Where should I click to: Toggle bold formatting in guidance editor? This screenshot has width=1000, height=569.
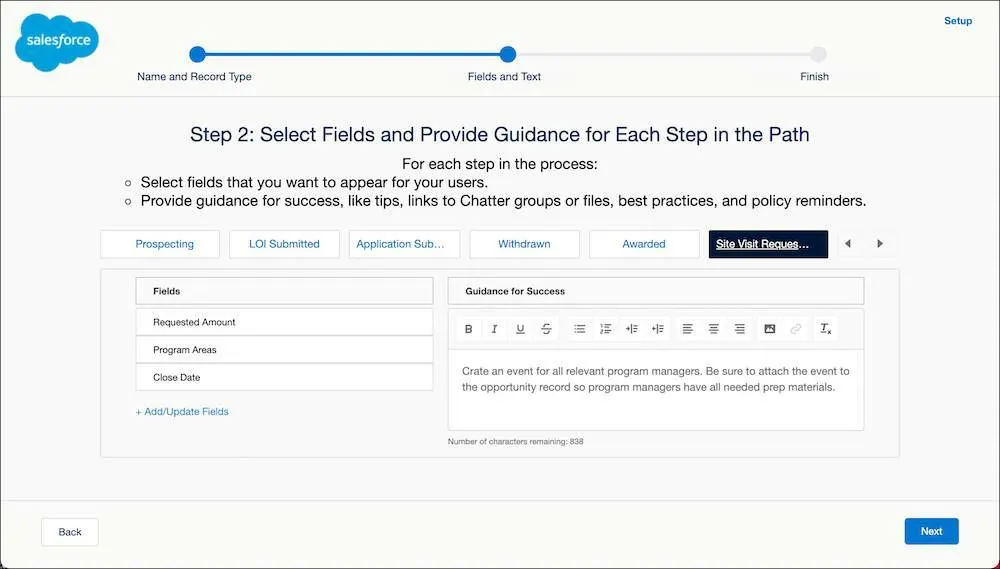click(468, 329)
